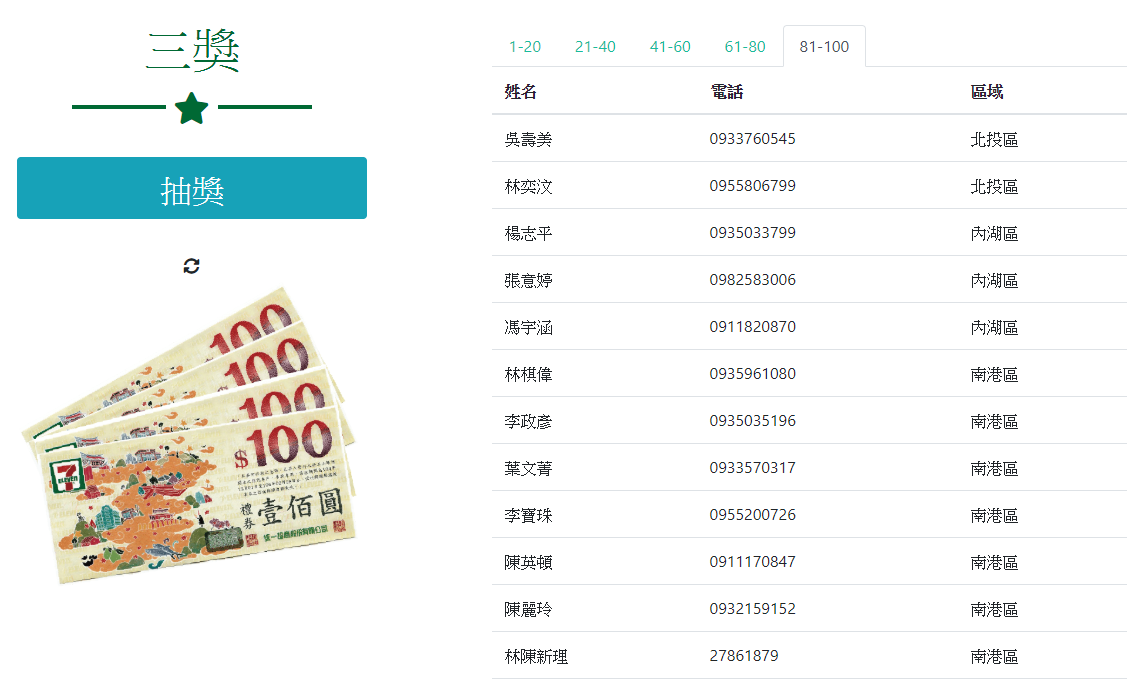This screenshot has width=1143, height=686.
Task: Select the 81-100 tab
Action: [824, 47]
